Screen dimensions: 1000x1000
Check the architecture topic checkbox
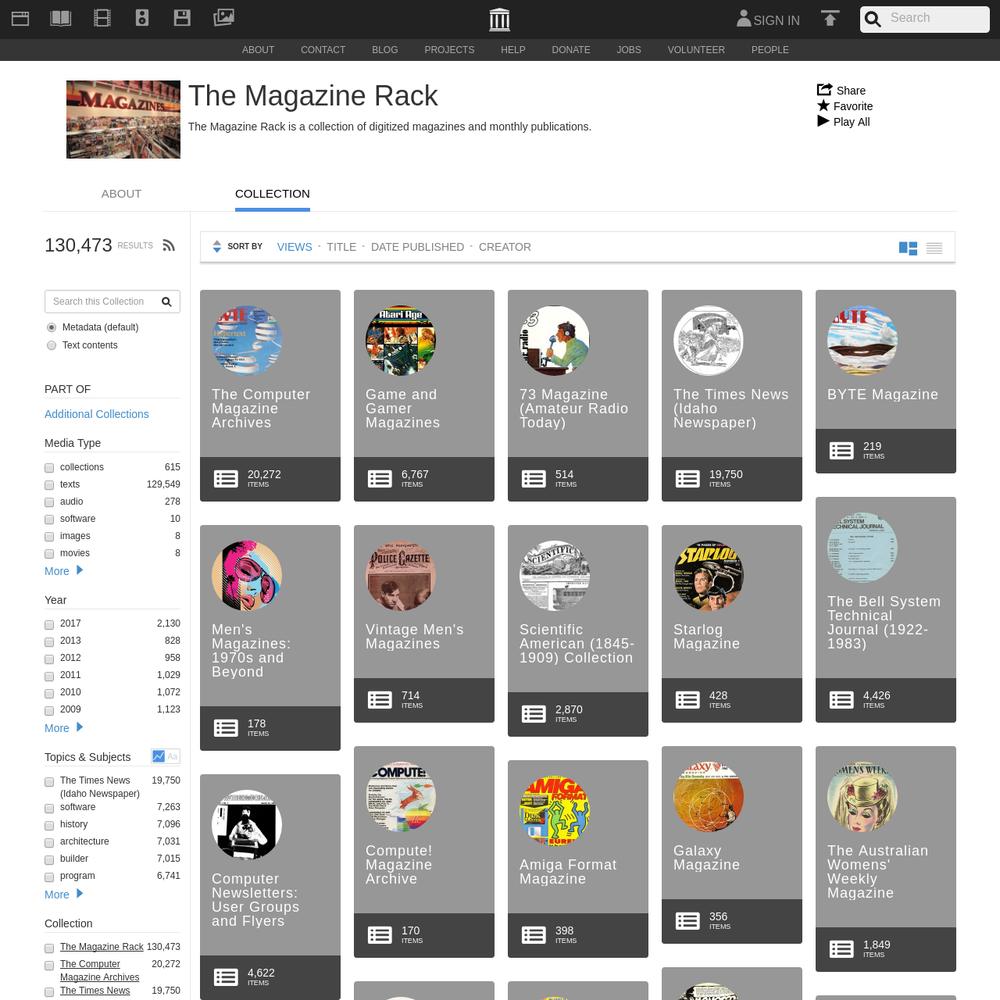(49, 842)
